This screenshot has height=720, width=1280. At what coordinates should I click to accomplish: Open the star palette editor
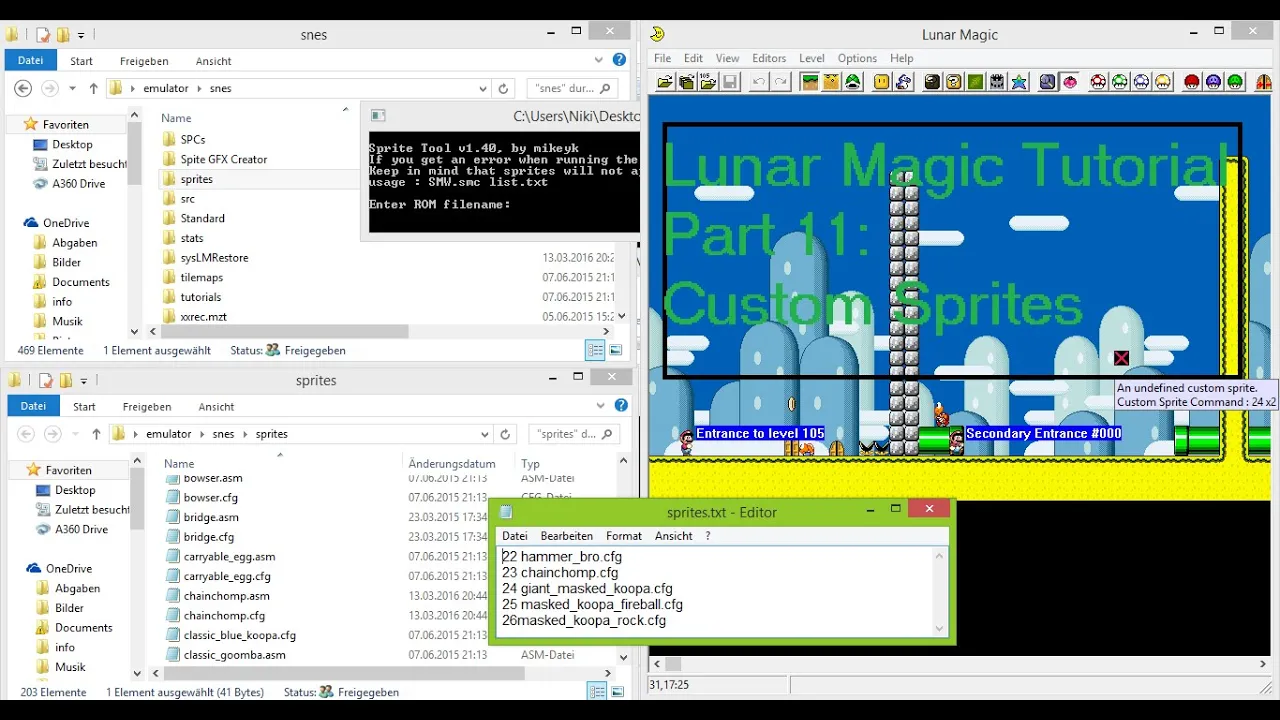coord(1019,82)
